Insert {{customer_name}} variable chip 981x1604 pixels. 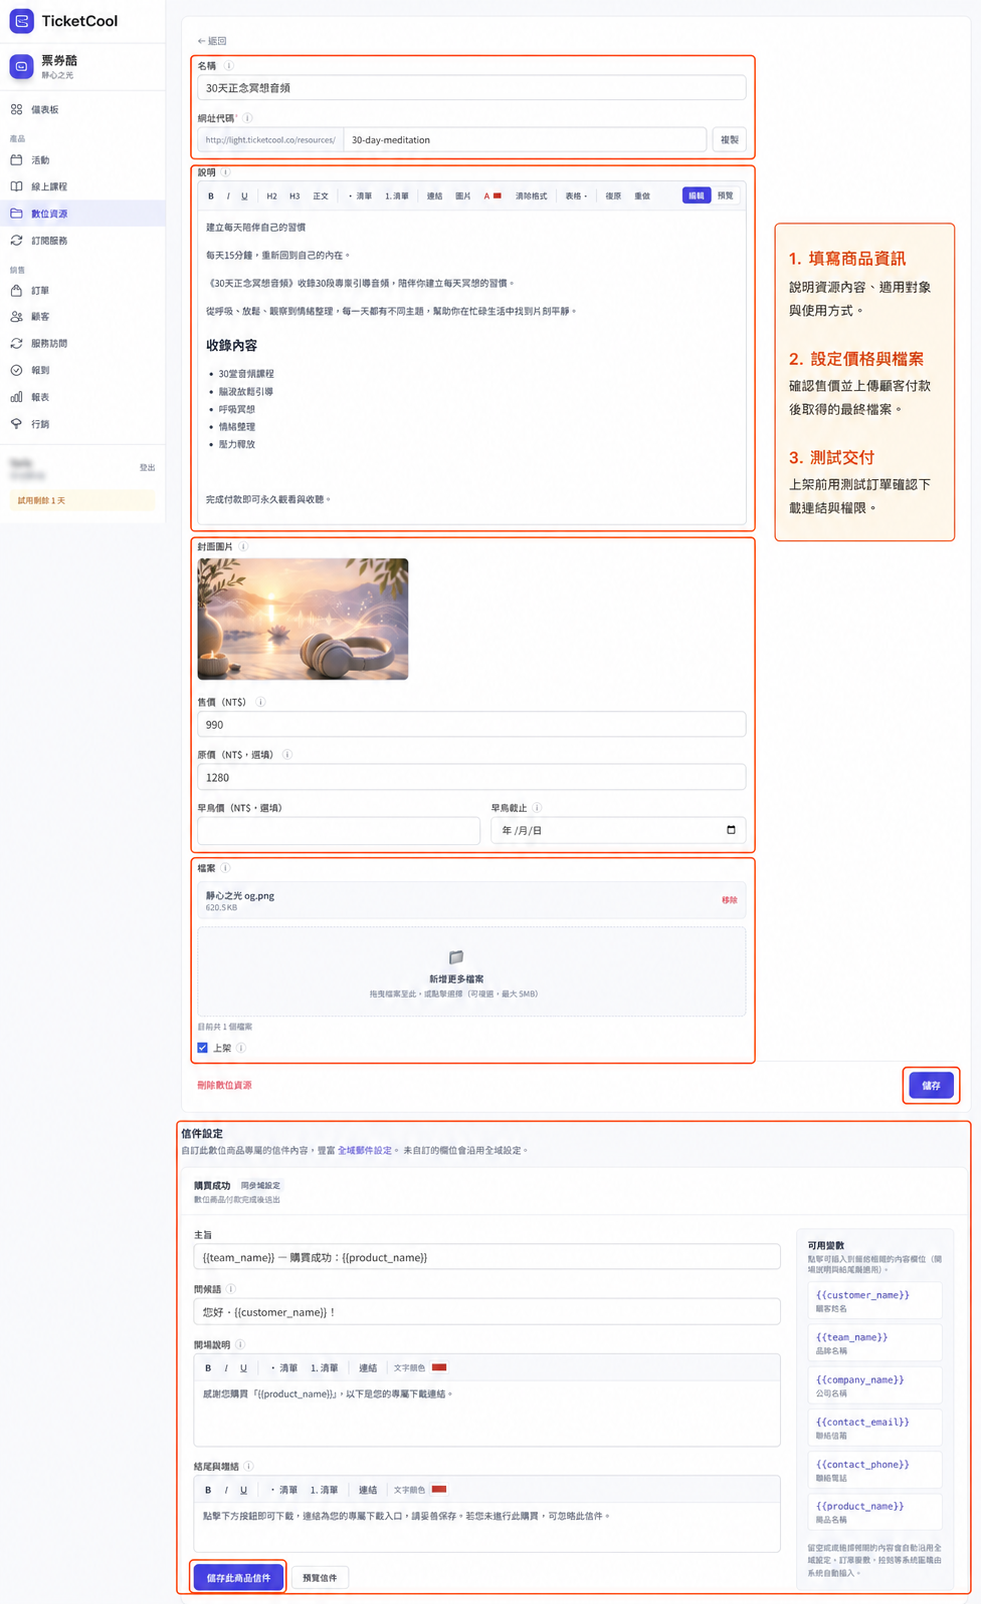874,1300
